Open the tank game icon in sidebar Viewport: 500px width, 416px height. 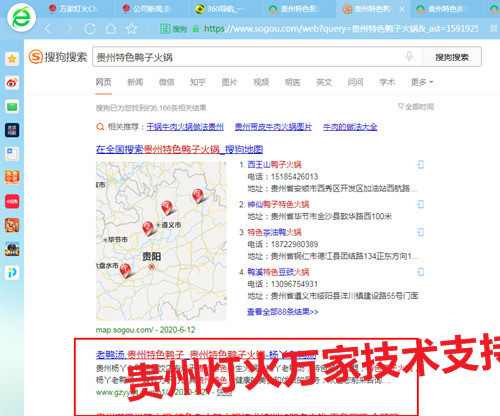pos(12,249)
